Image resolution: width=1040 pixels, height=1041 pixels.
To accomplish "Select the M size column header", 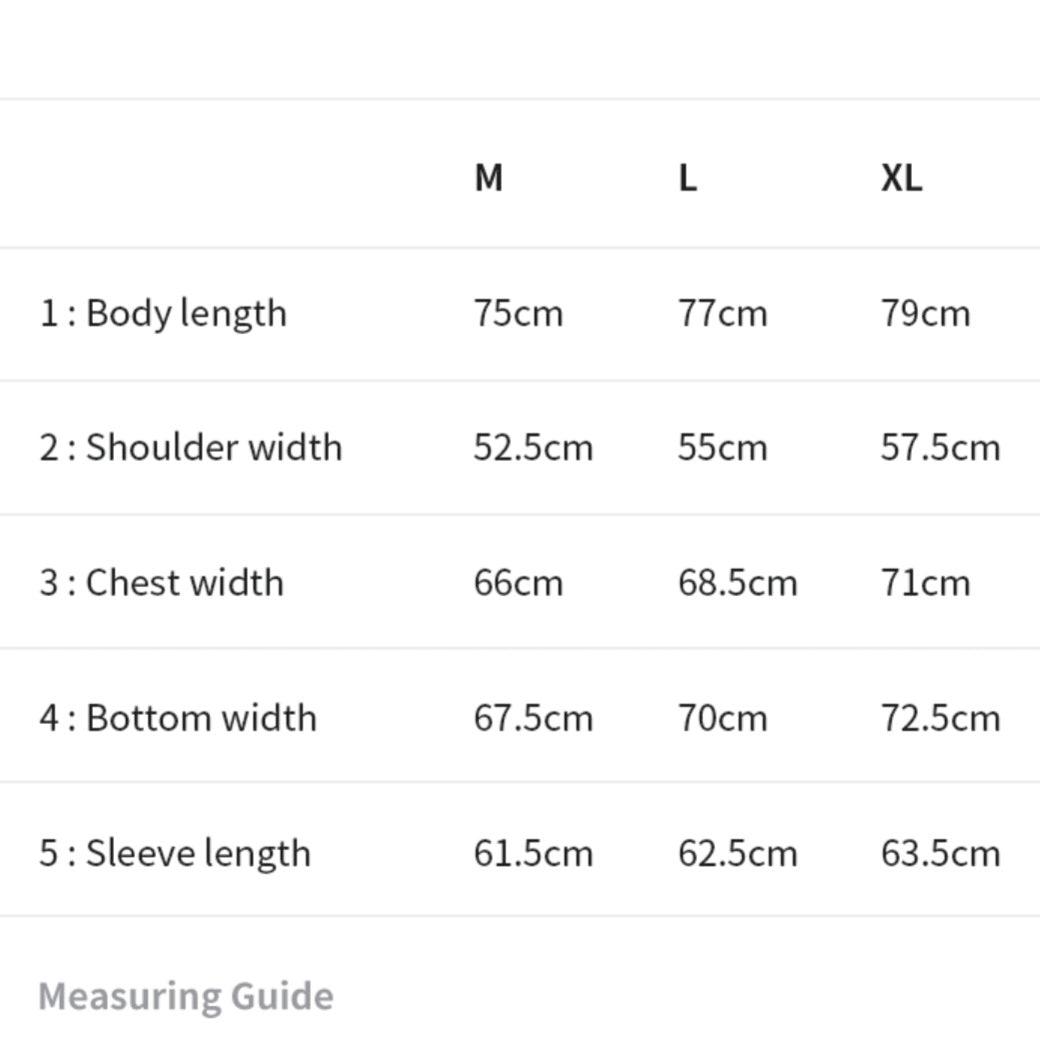I will point(488,178).
